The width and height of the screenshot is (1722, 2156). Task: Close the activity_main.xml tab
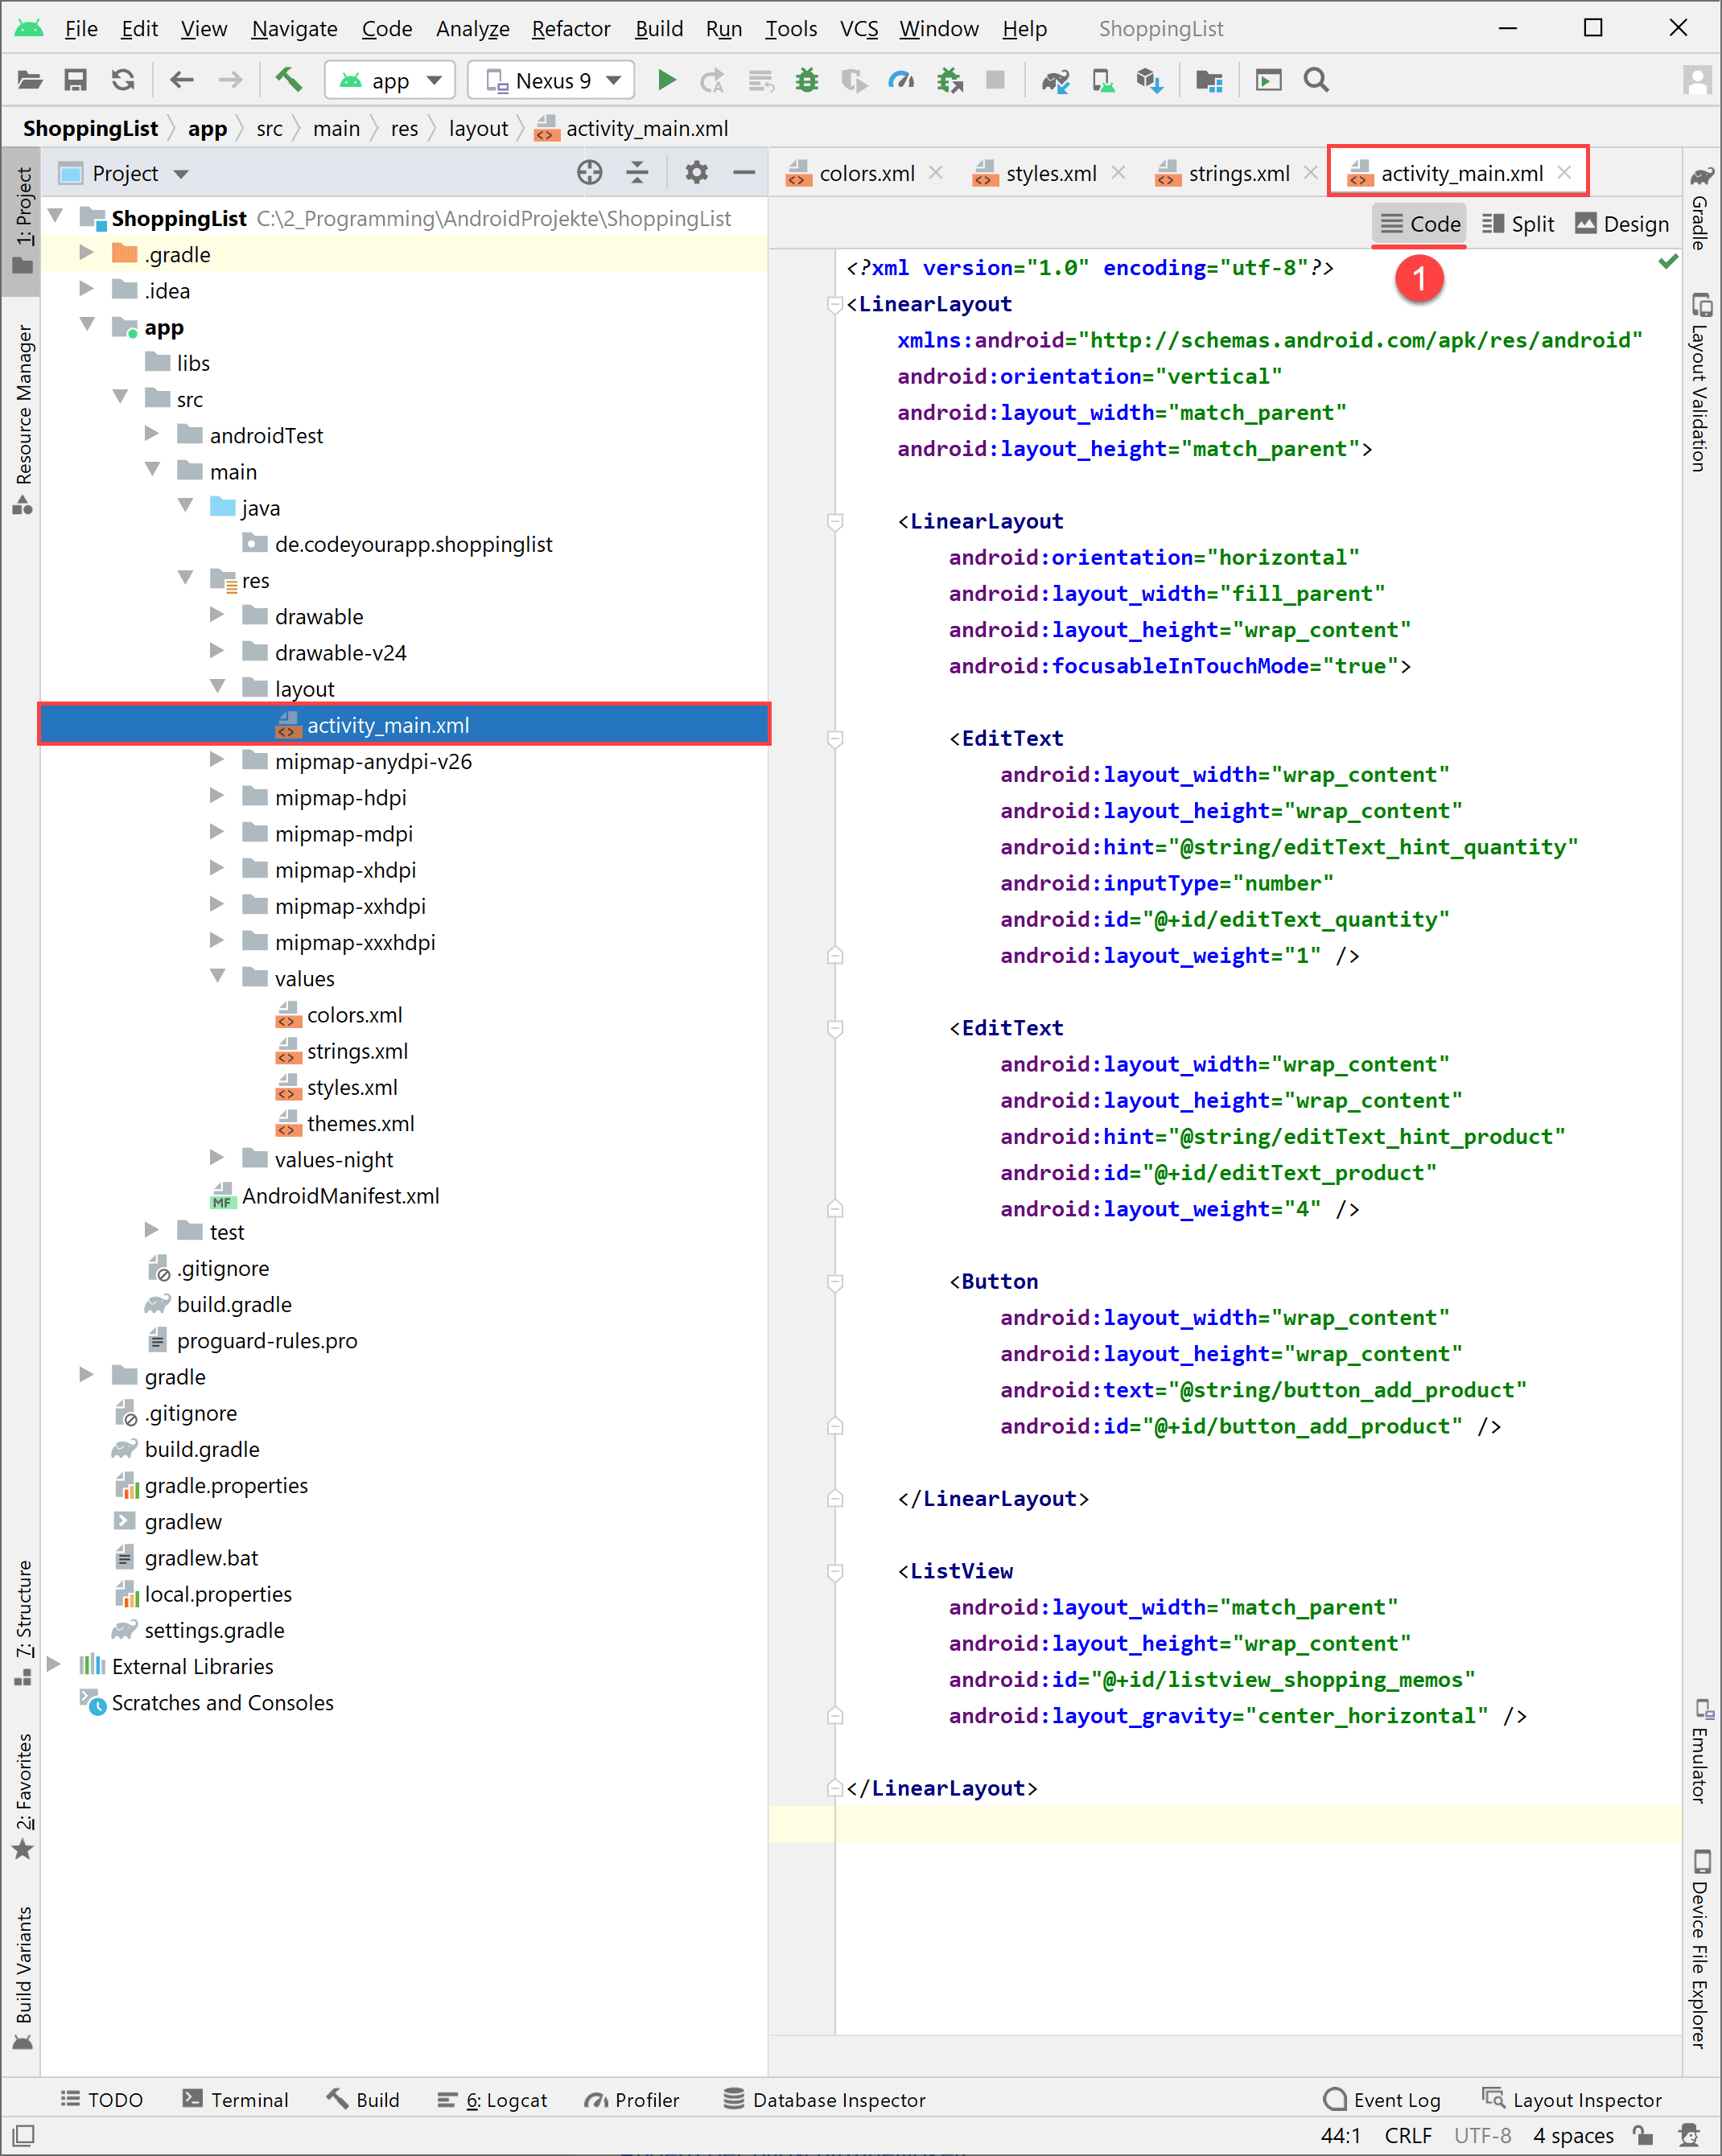click(x=1564, y=173)
